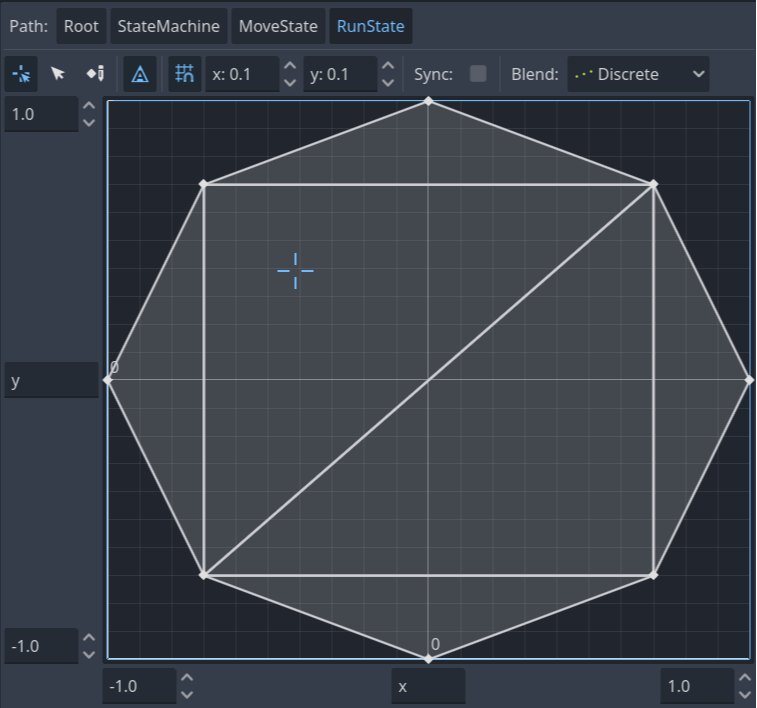
Task: Select the blend position tool
Action: pyautogui.click(x=21, y=74)
